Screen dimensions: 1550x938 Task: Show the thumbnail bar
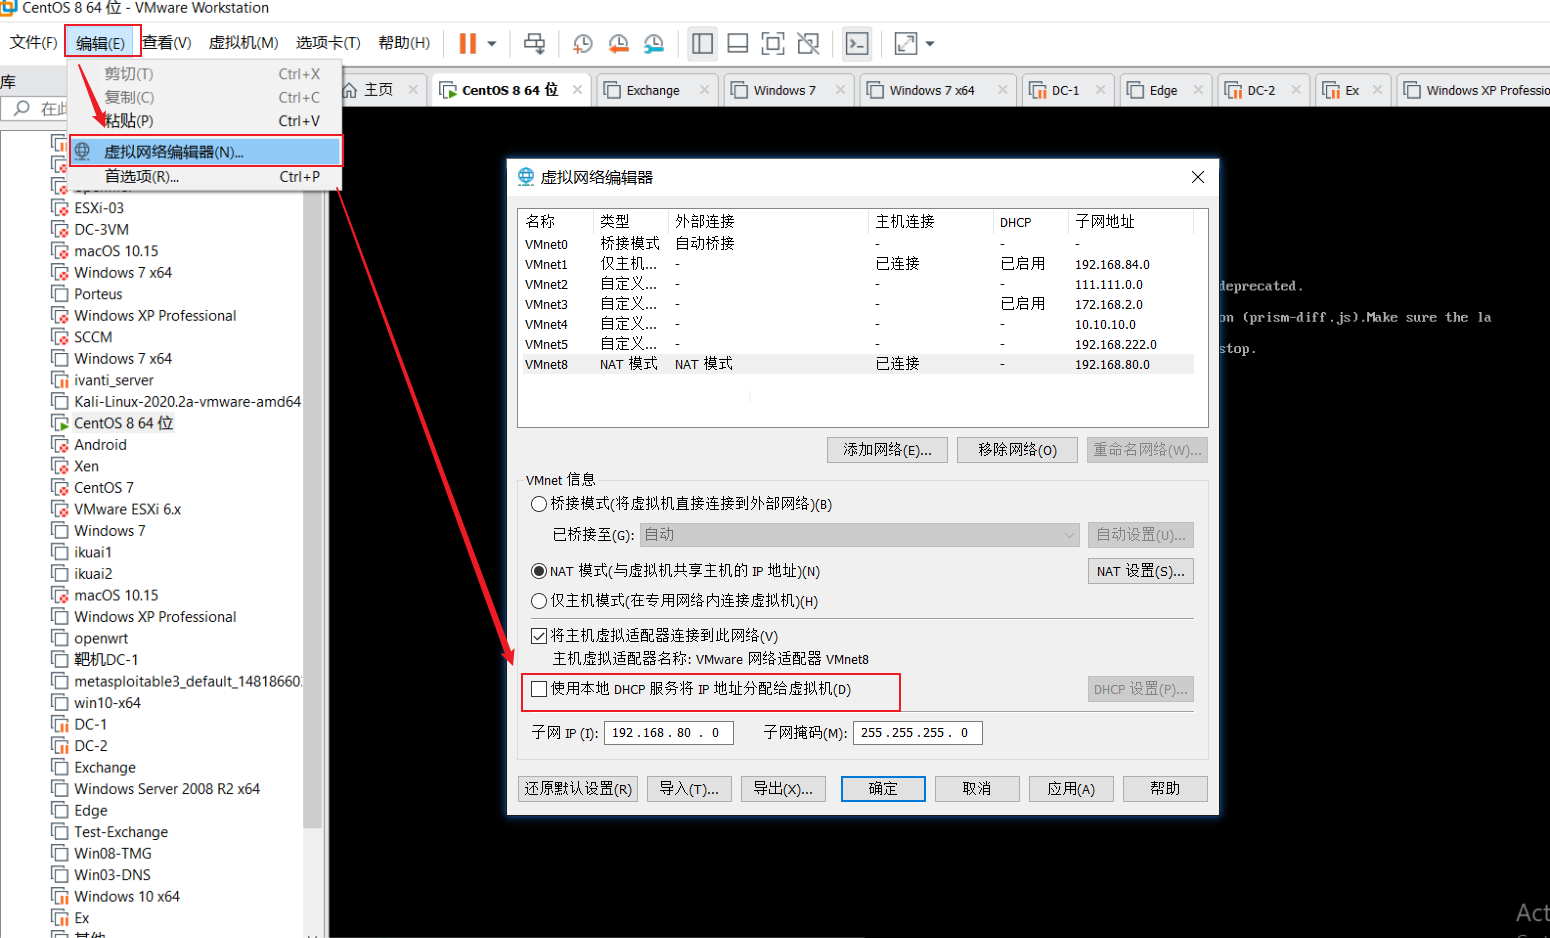pos(738,43)
